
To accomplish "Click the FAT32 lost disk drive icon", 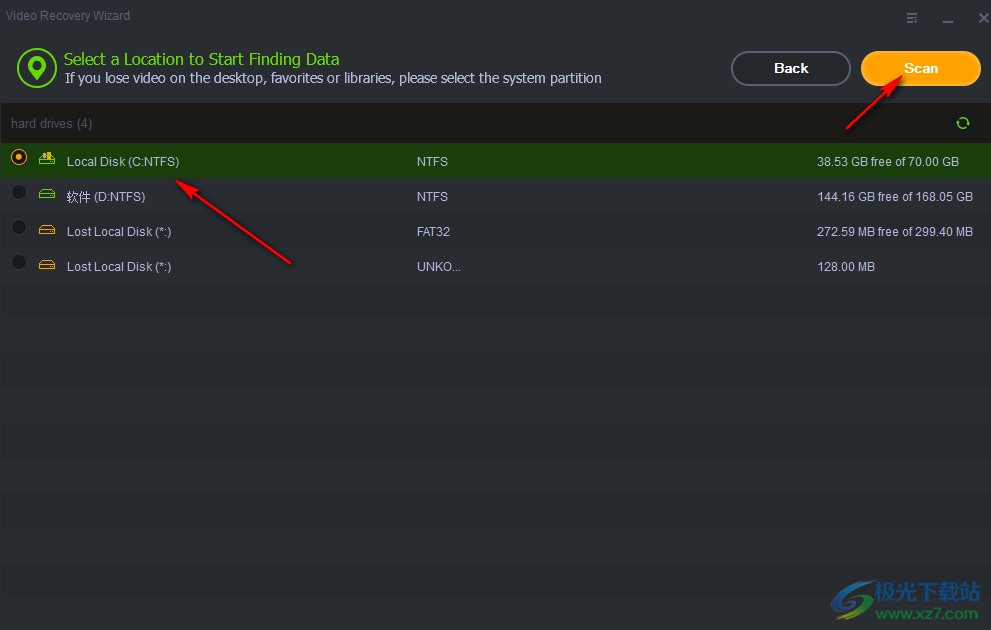I will 47,230.
